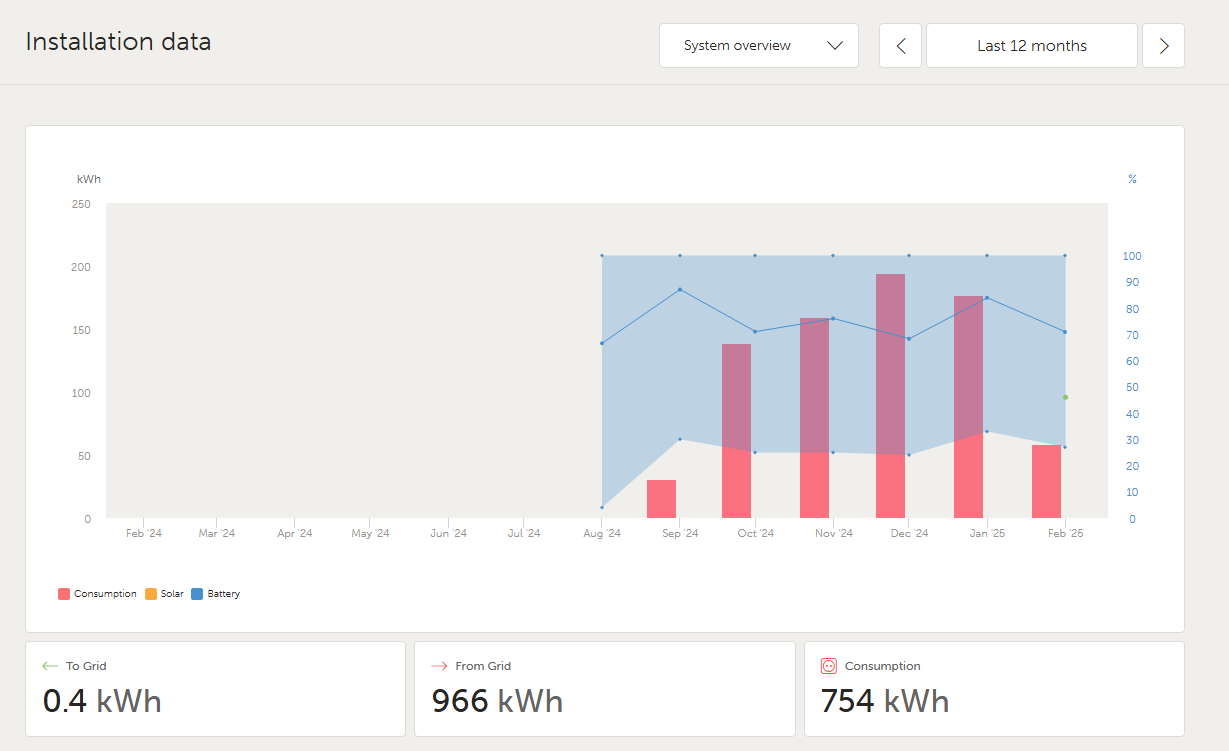
Task: Click the Consumption socket icon
Action: click(x=828, y=666)
